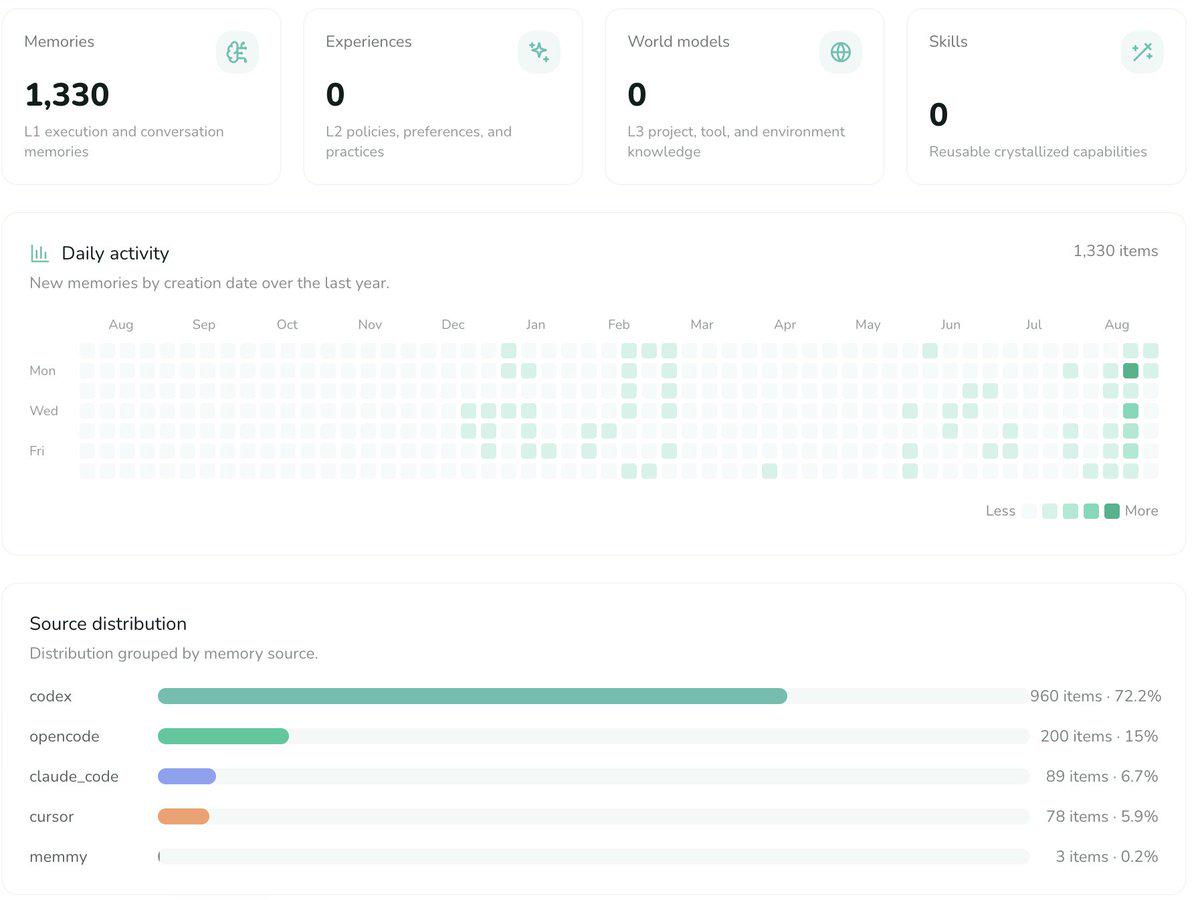The height and width of the screenshot is (900, 1200).
Task: Open the Memories 1,330 stat card
Action: coord(141,97)
